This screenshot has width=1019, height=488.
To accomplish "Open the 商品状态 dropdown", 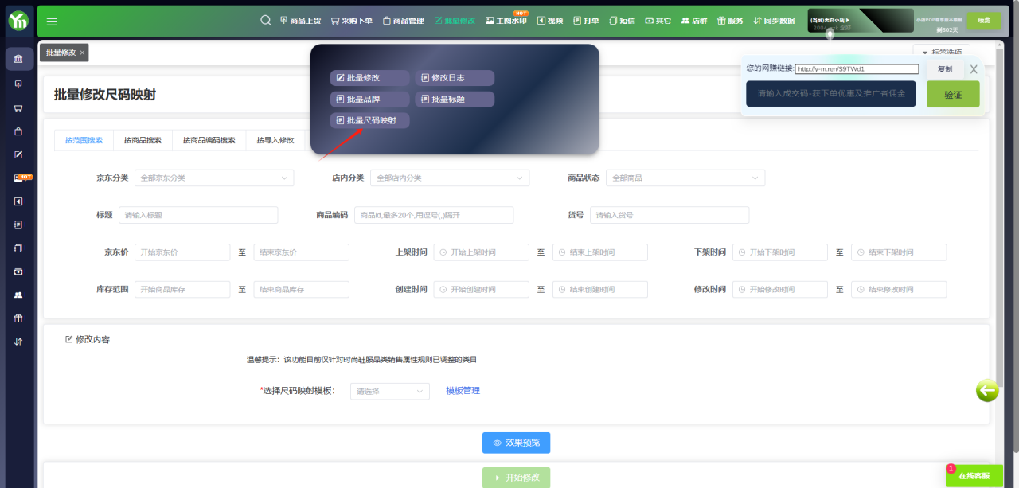I will [684, 178].
